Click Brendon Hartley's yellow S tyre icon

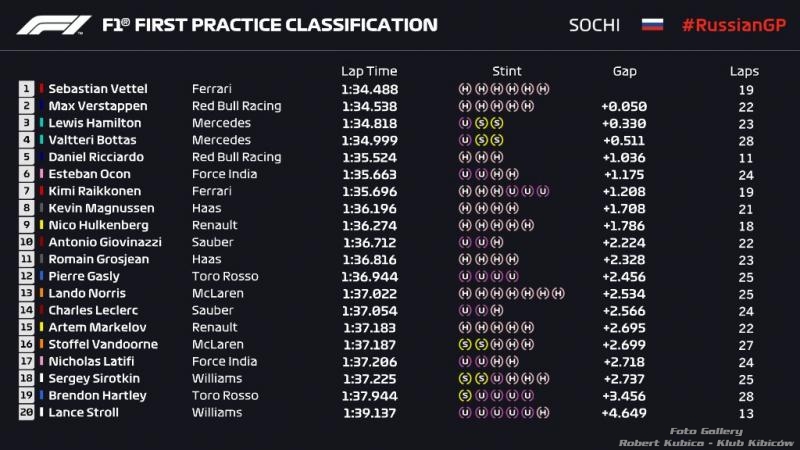(464, 395)
